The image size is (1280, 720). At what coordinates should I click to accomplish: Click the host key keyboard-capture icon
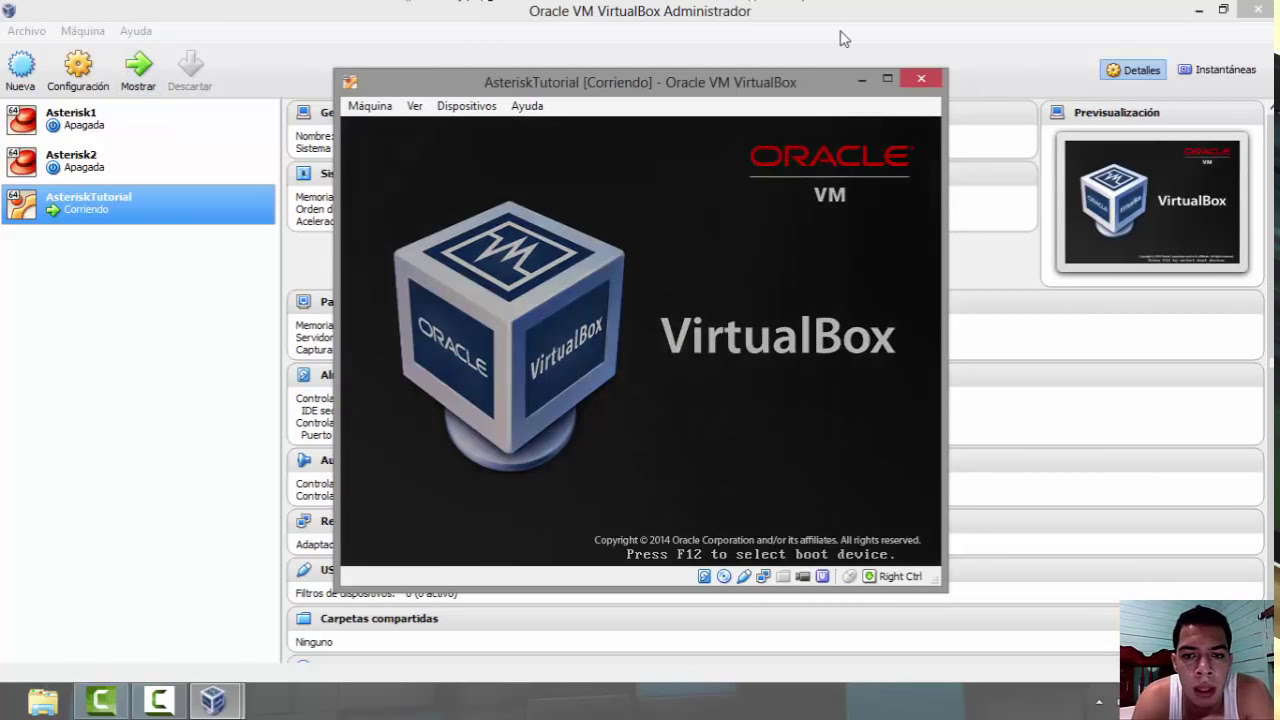coord(869,576)
